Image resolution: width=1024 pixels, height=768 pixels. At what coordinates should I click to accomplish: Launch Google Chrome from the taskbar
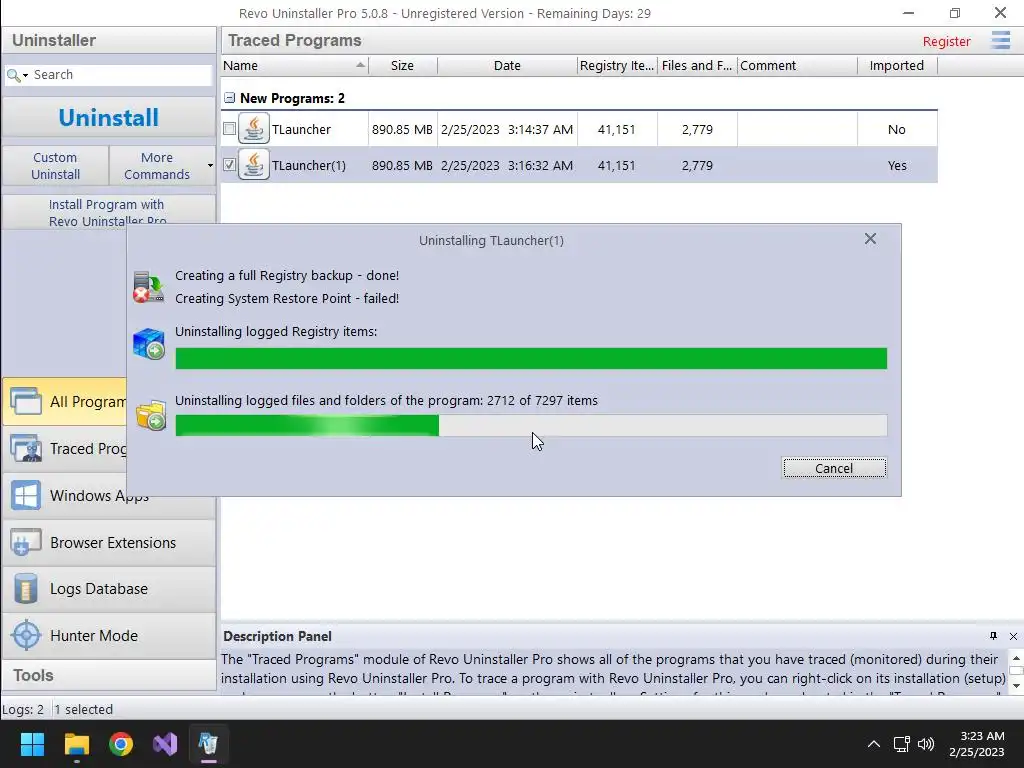[x=121, y=744]
